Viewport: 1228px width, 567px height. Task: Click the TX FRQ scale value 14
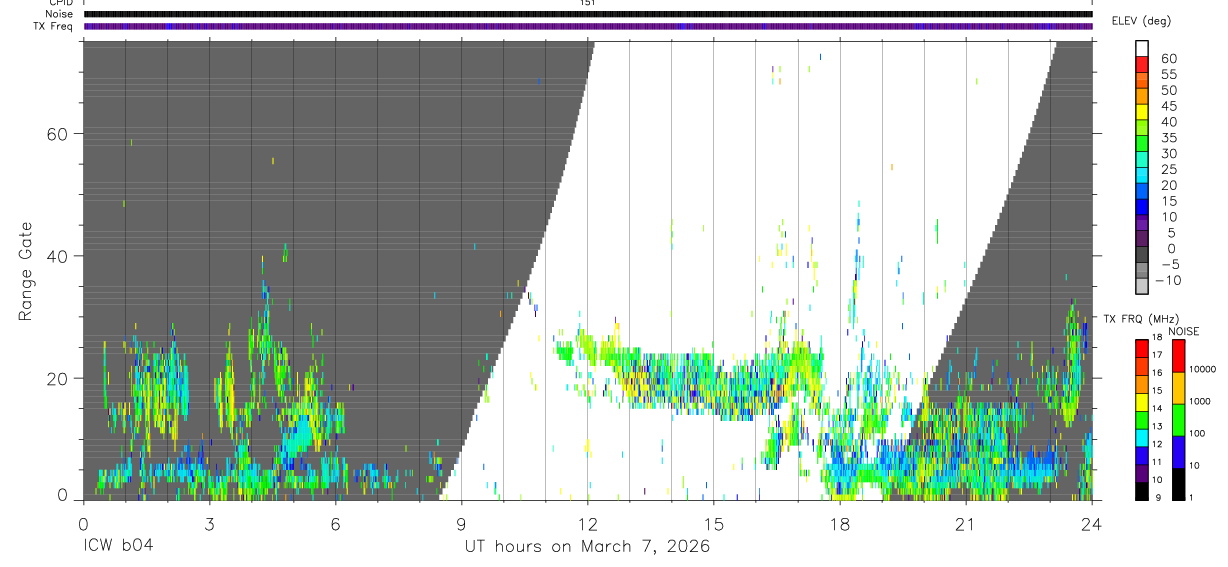tap(1157, 409)
